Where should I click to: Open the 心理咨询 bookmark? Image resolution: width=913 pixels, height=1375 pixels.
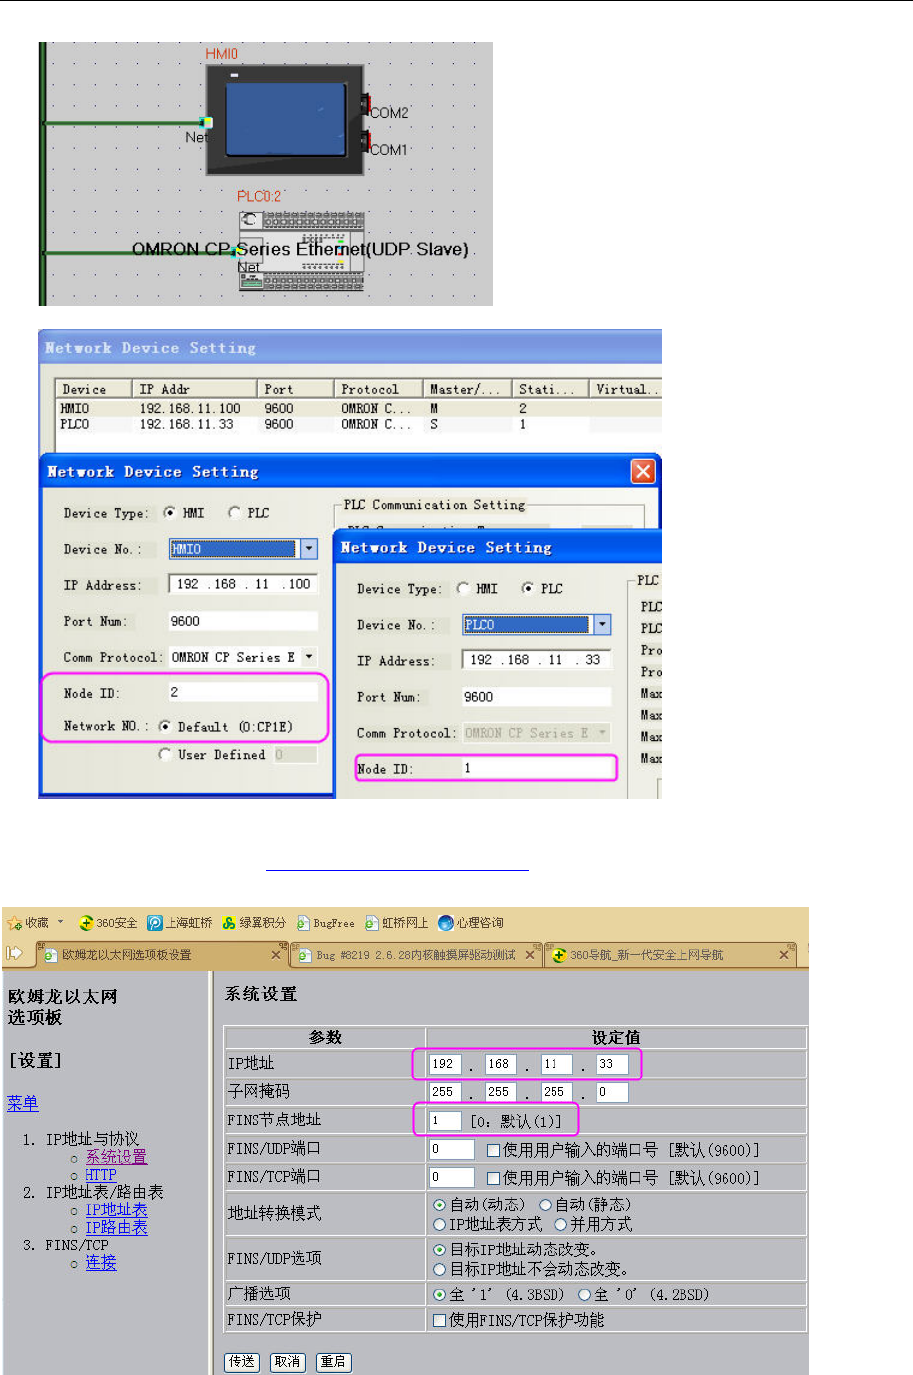471,923
